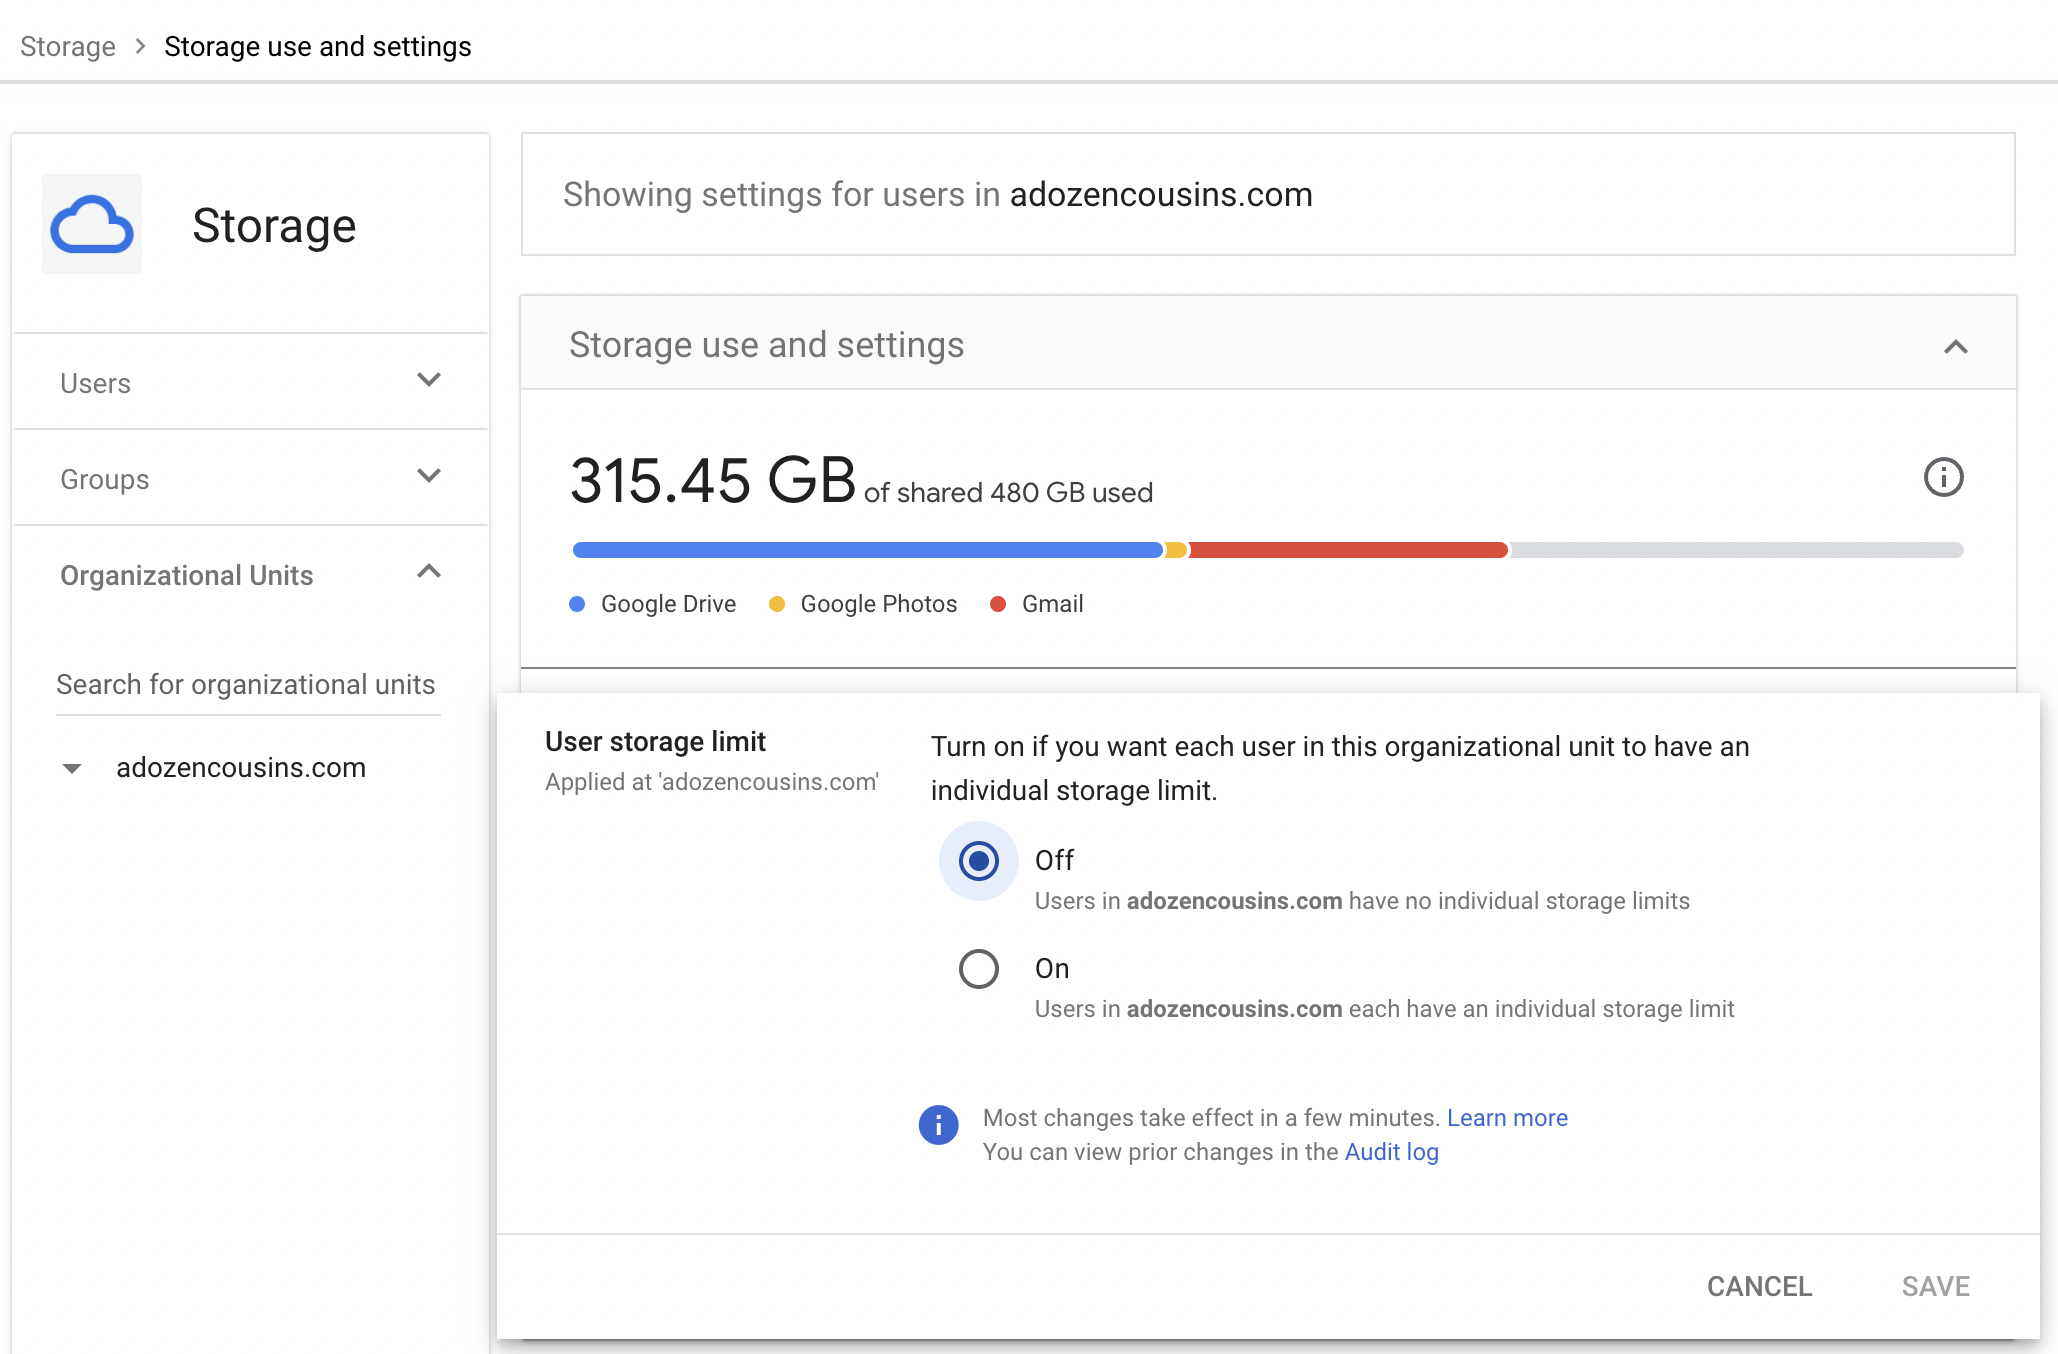Expand the Users section
The width and height of the screenshot is (2058, 1354).
coord(429,380)
